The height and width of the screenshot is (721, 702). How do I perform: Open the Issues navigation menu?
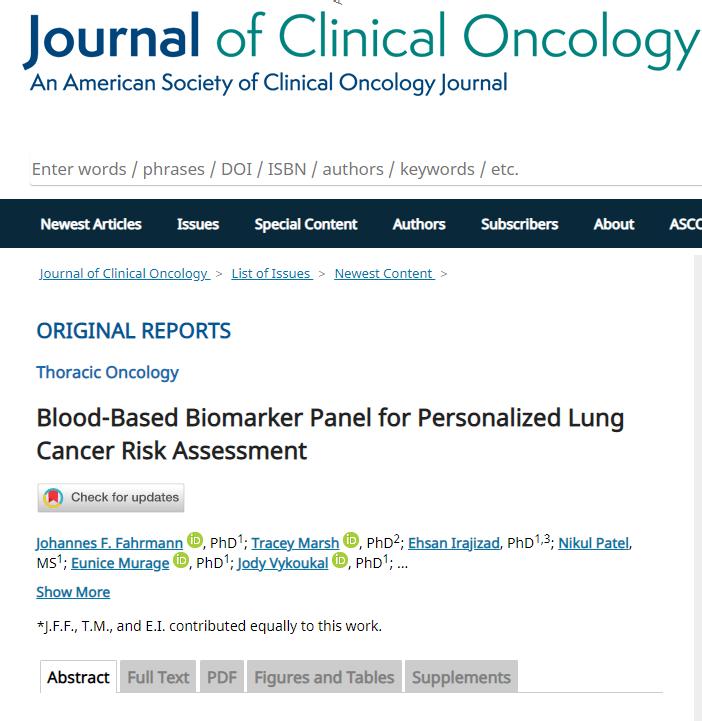coord(198,224)
